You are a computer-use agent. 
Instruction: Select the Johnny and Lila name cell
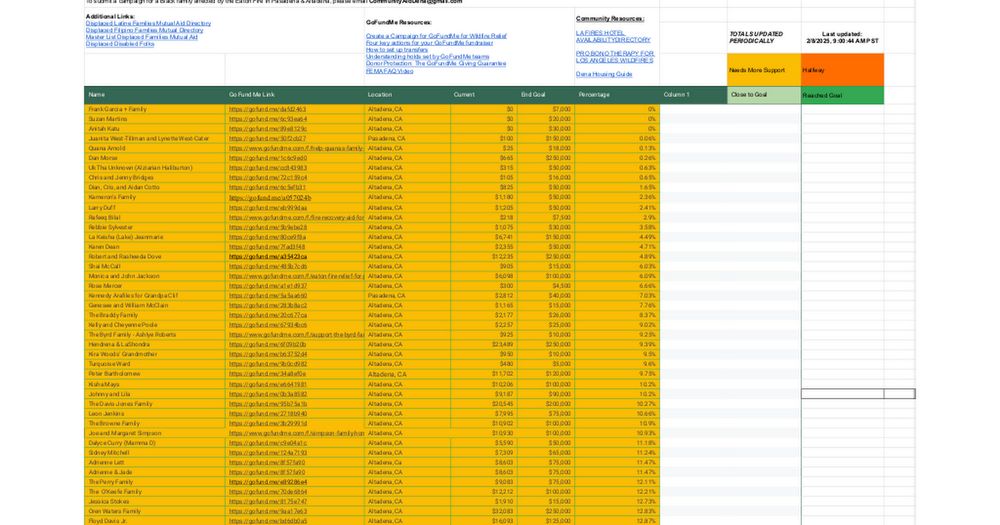[154, 394]
